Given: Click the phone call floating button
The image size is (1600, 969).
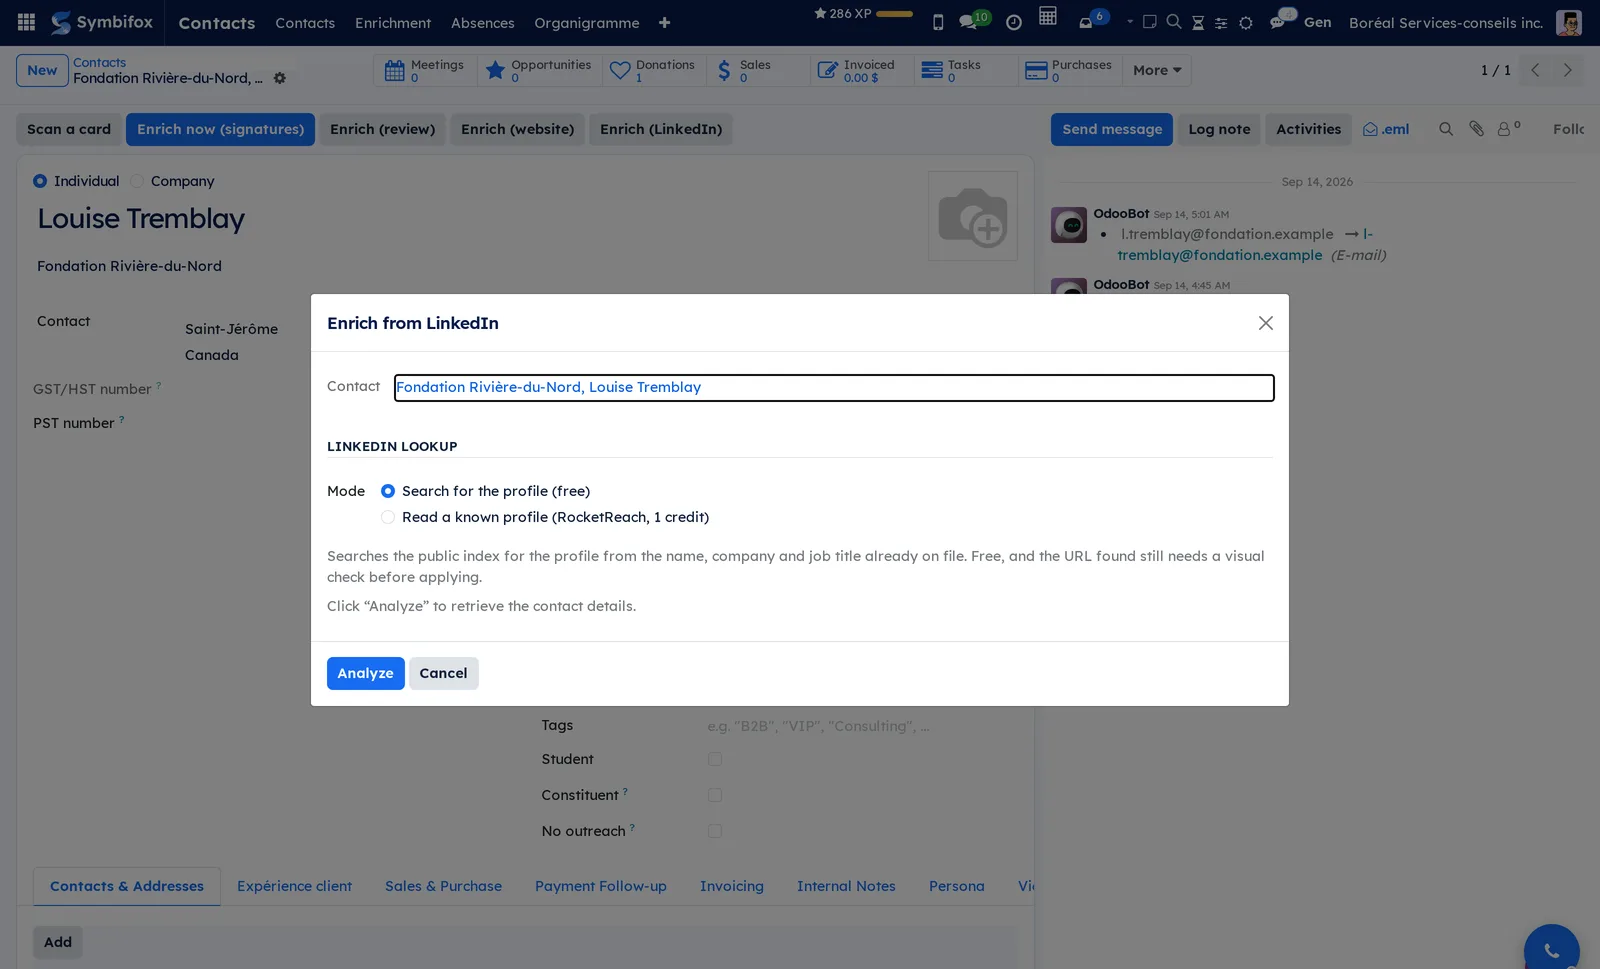Looking at the screenshot, I should click(x=1552, y=950).
